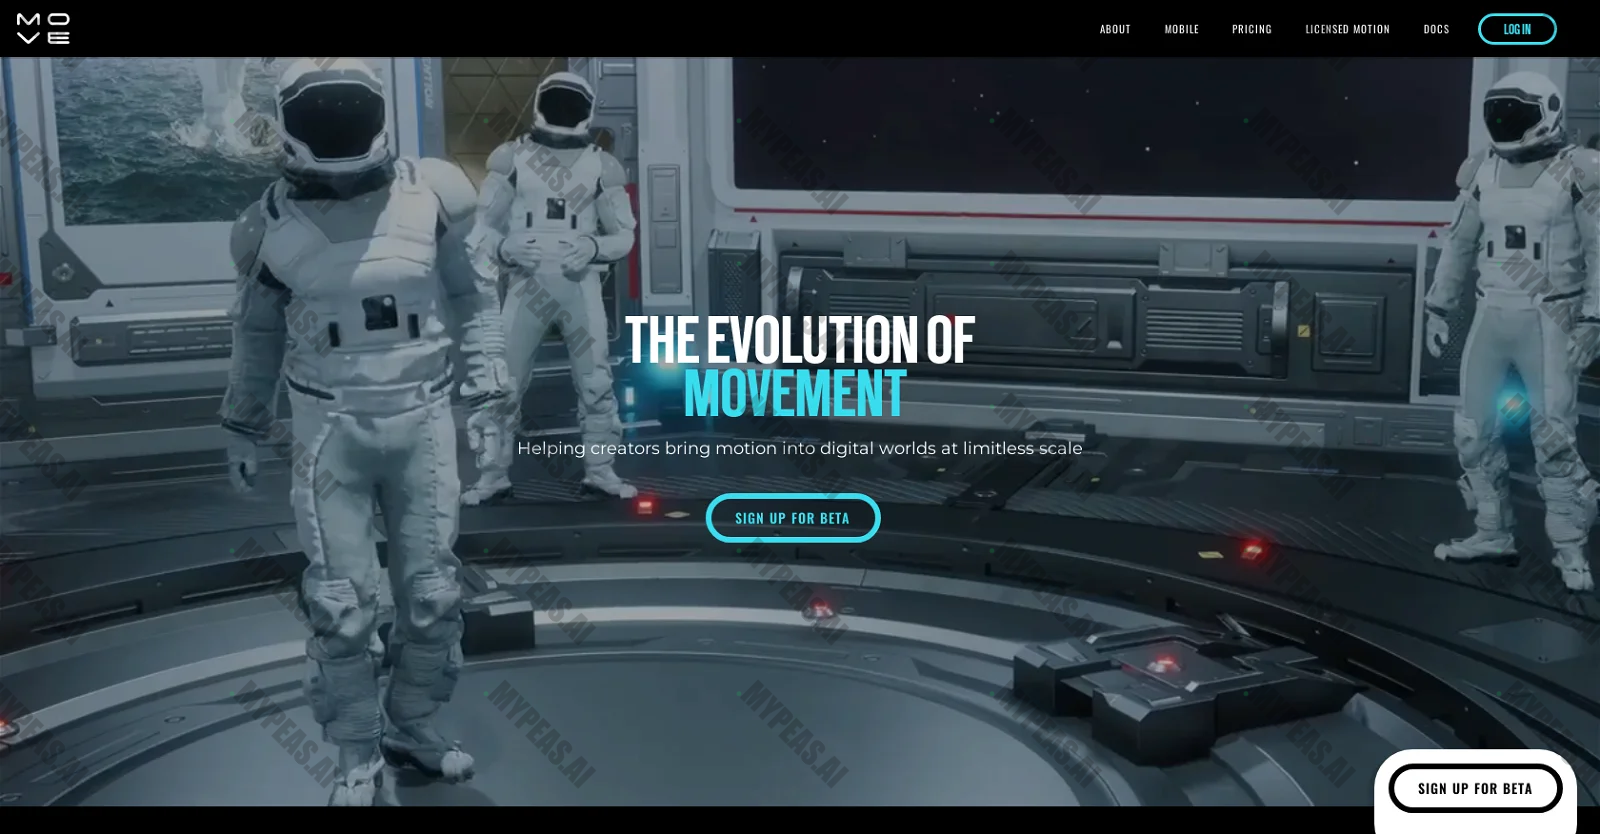Go to the Mobile section
The height and width of the screenshot is (834, 1600).
pyautogui.click(x=1181, y=29)
